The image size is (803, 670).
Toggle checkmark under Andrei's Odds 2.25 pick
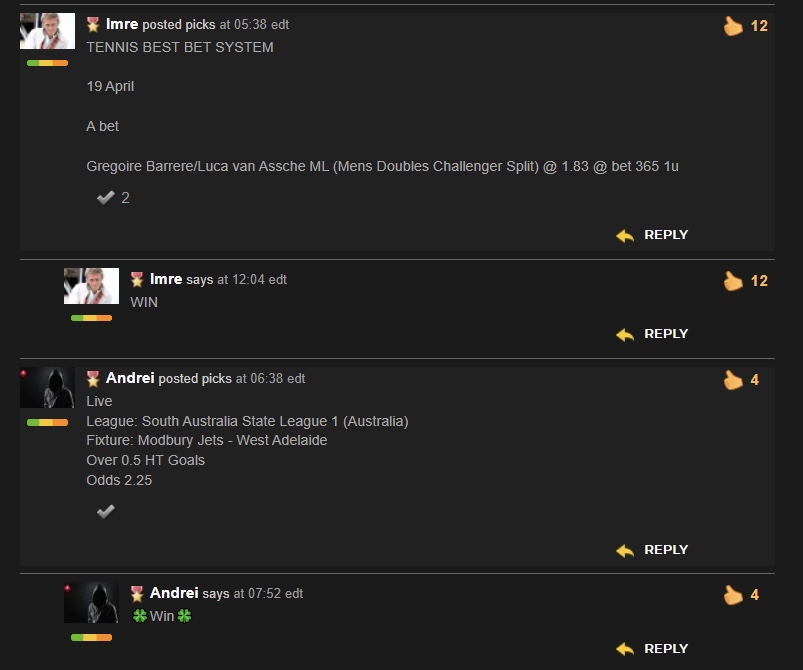[x=105, y=511]
